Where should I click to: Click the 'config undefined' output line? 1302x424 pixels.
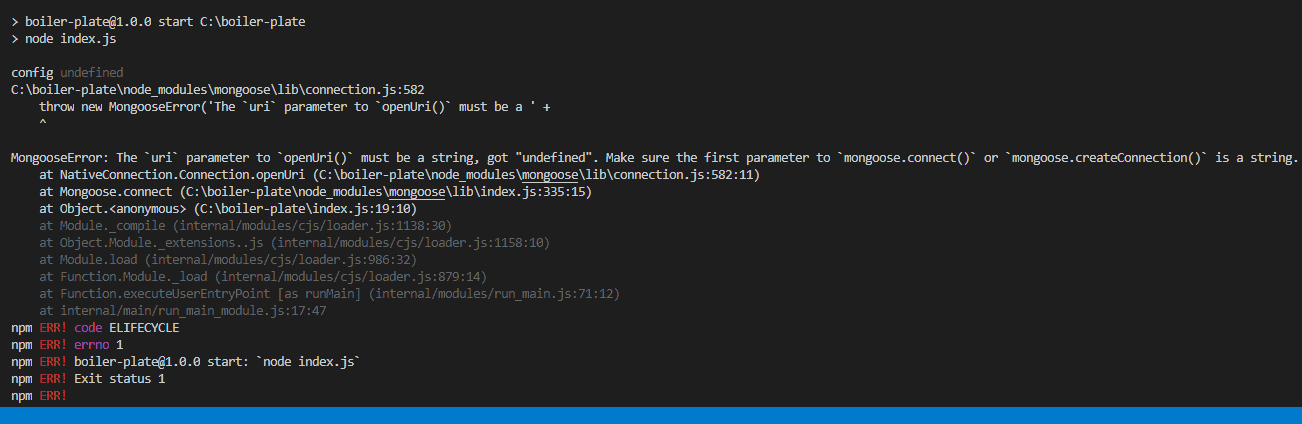[x=67, y=73]
